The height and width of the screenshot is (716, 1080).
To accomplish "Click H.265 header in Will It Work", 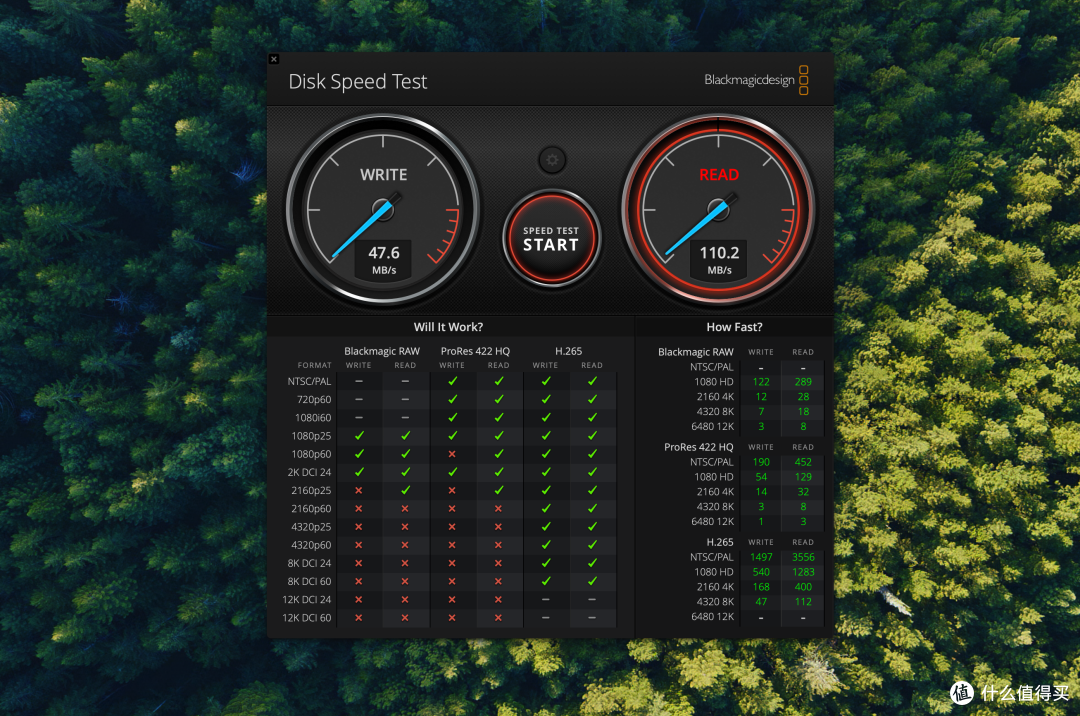I will [x=568, y=351].
